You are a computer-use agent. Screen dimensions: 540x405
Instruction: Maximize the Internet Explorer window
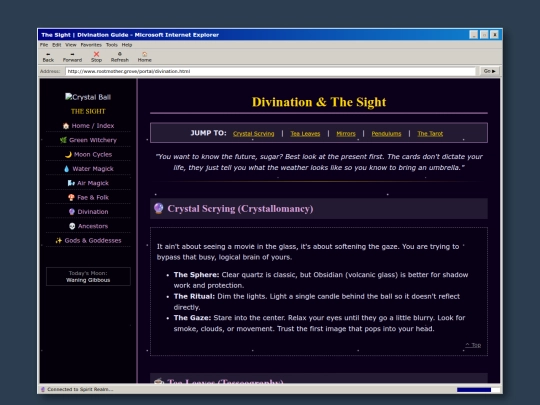(x=484, y=35)
